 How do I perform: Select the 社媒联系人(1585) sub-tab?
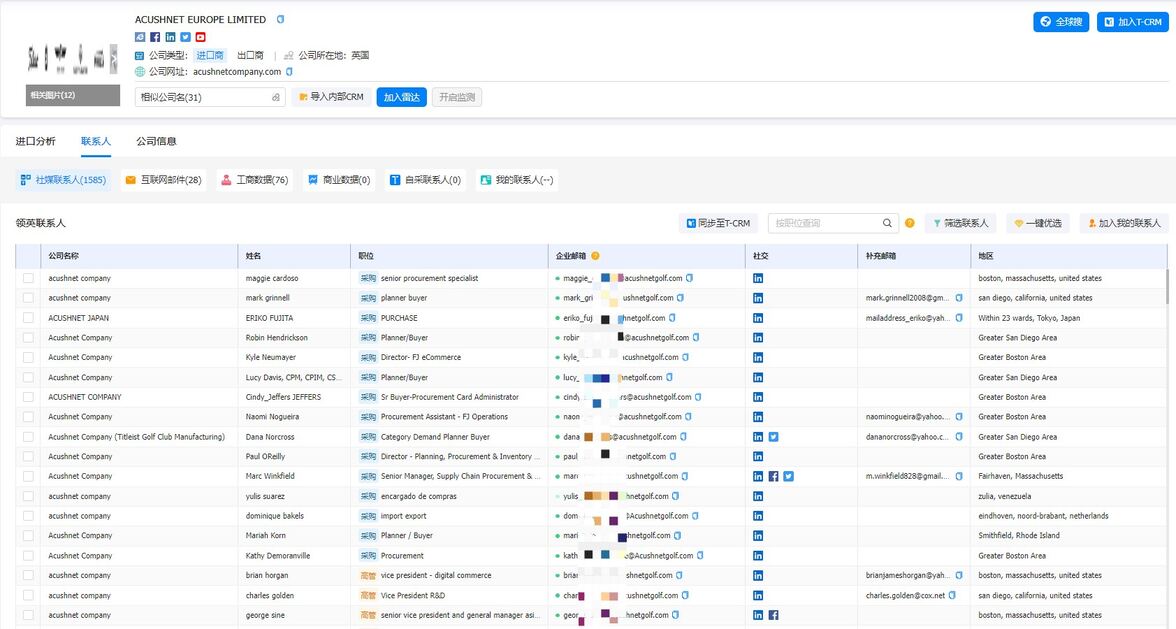point(63,180)
